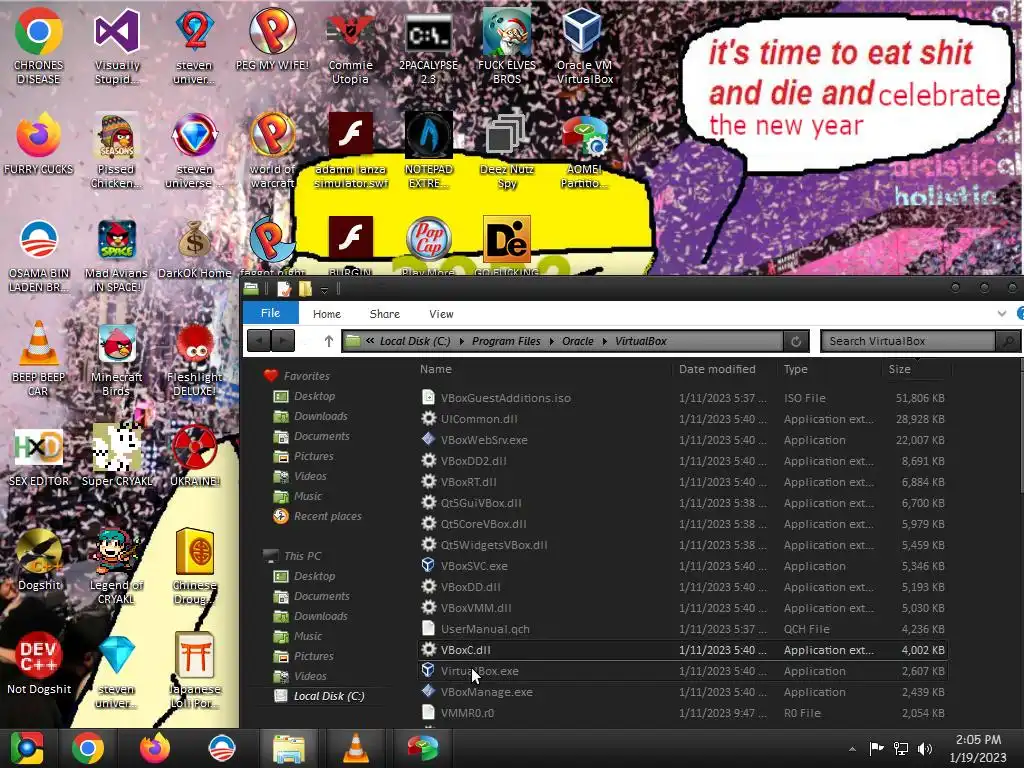The image size is (1024, 768).
Task: Open network status tray icon
Action: 901,748
